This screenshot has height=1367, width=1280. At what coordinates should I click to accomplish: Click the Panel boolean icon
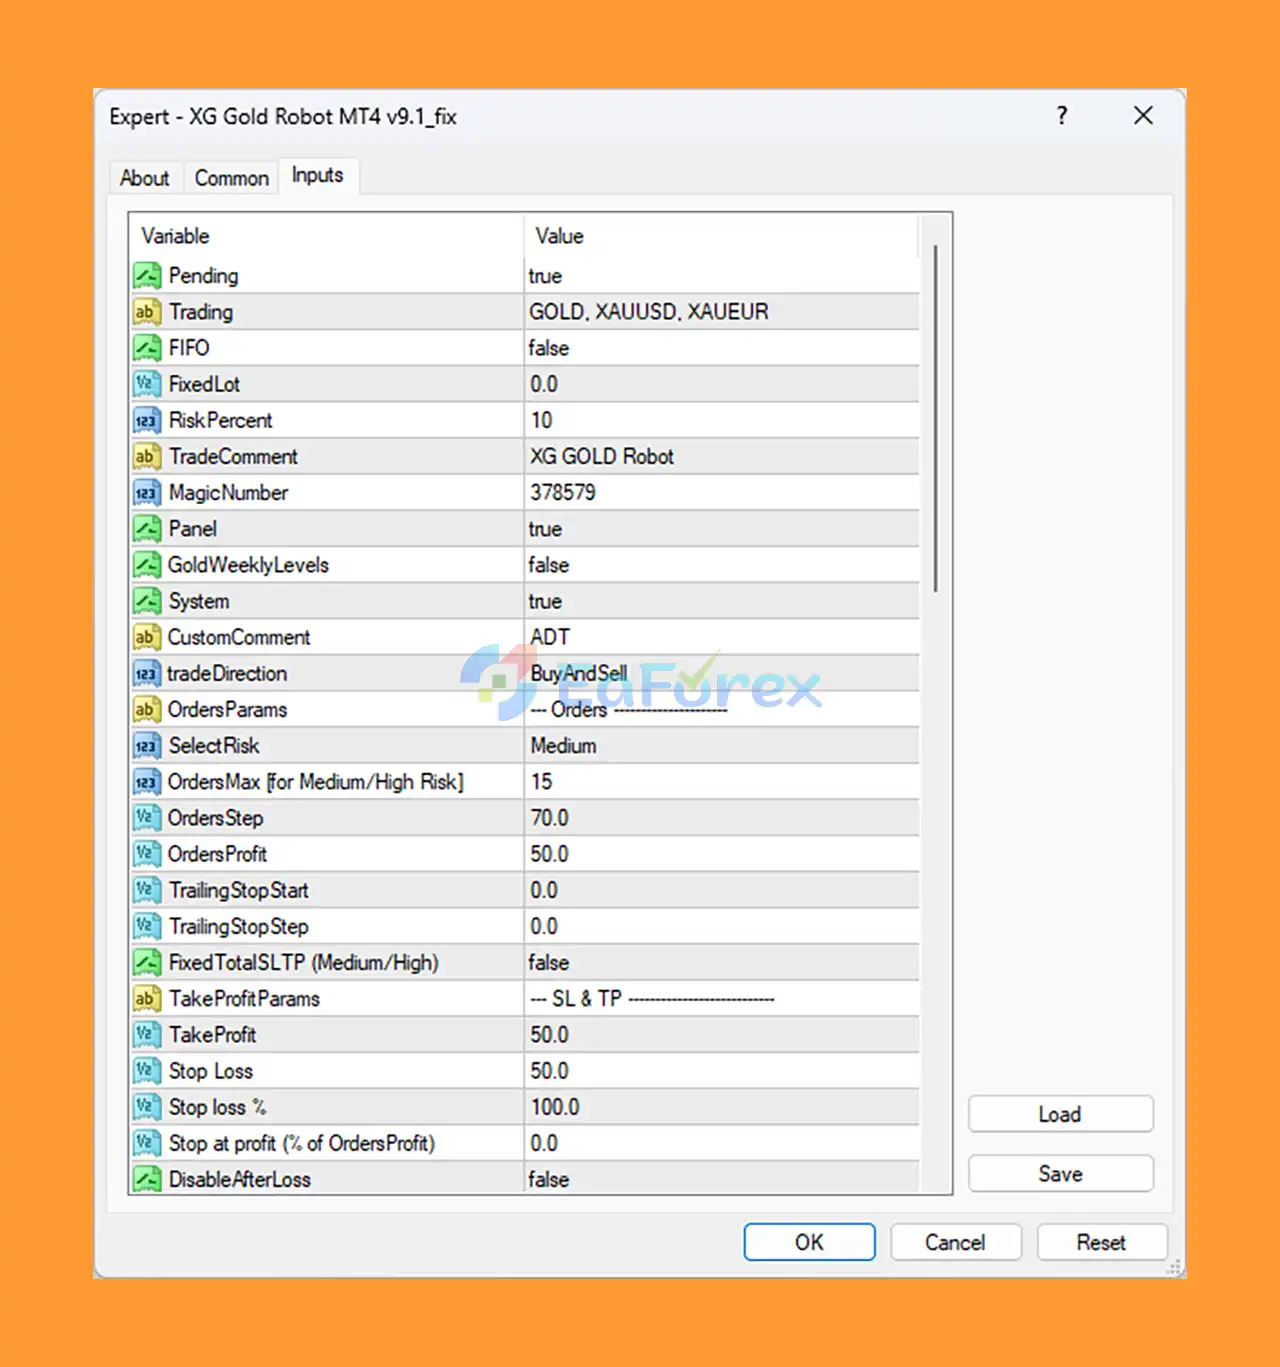[147, 528]
